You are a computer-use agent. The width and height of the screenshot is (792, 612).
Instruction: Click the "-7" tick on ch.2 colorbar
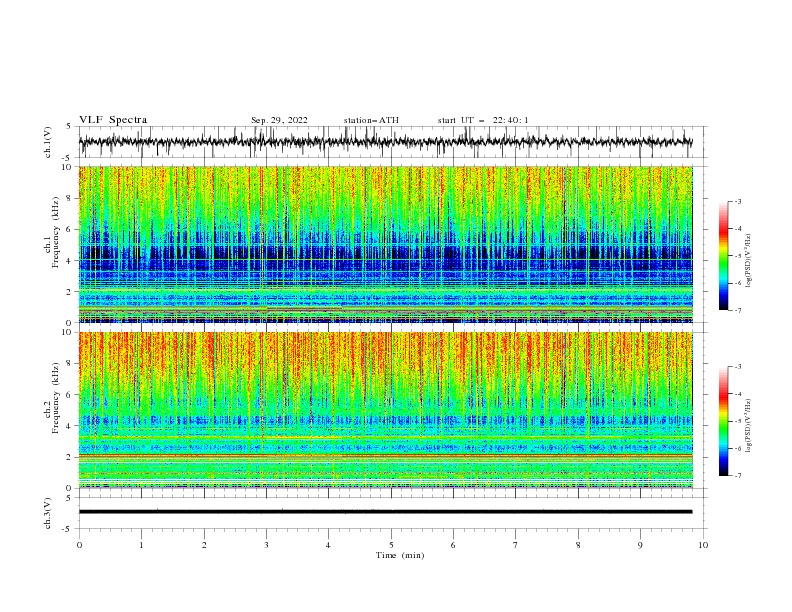click(x=737, y=475)
